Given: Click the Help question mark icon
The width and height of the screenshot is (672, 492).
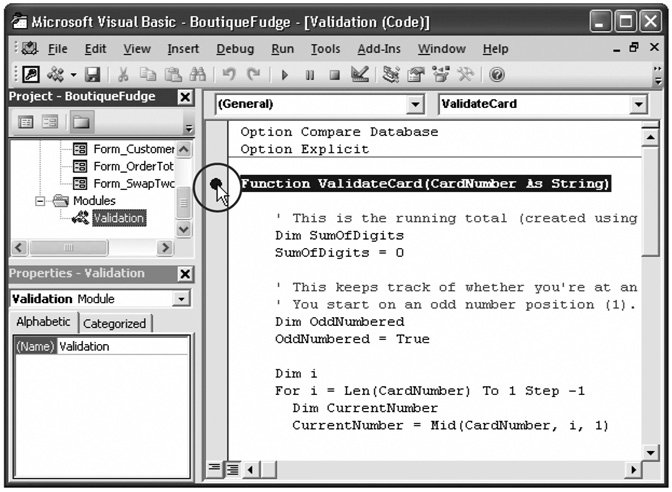Looking at the screenshot, I should pyautogui.click(x=496, y=75).
